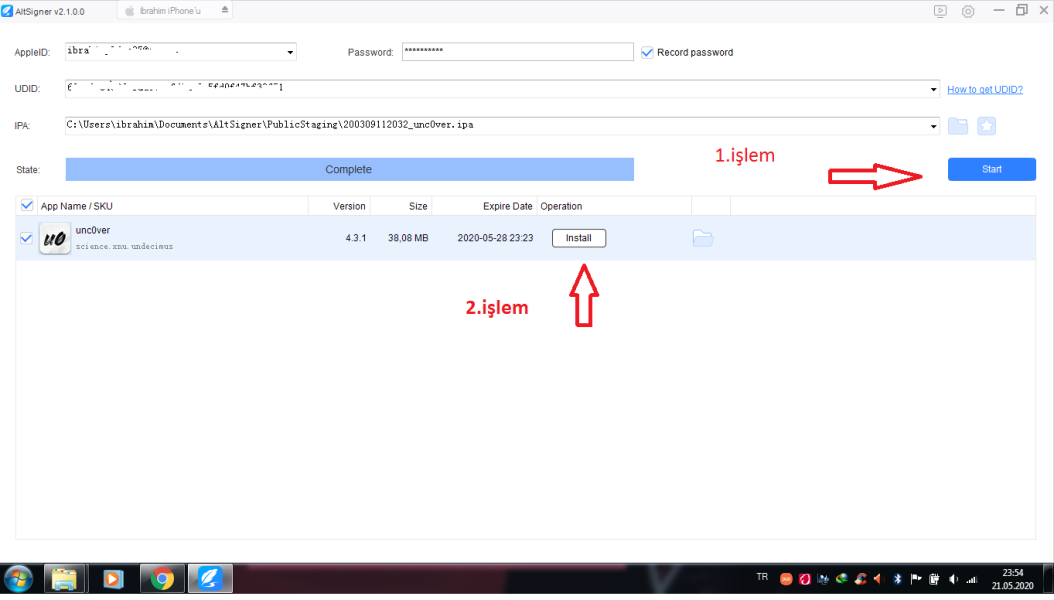Expand the UDID dropdown arrow
1054x600 pixels.
coord(933,89)
